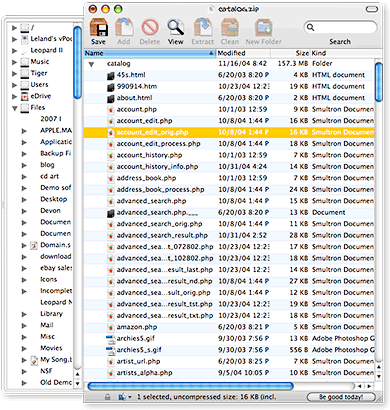Select the ebay sales folder in sidebar

coord(56,268)
